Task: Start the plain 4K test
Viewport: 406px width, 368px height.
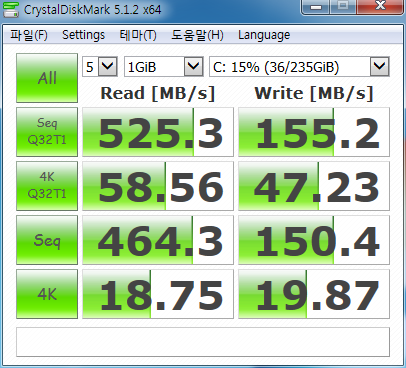Action: tap(47, 294)
